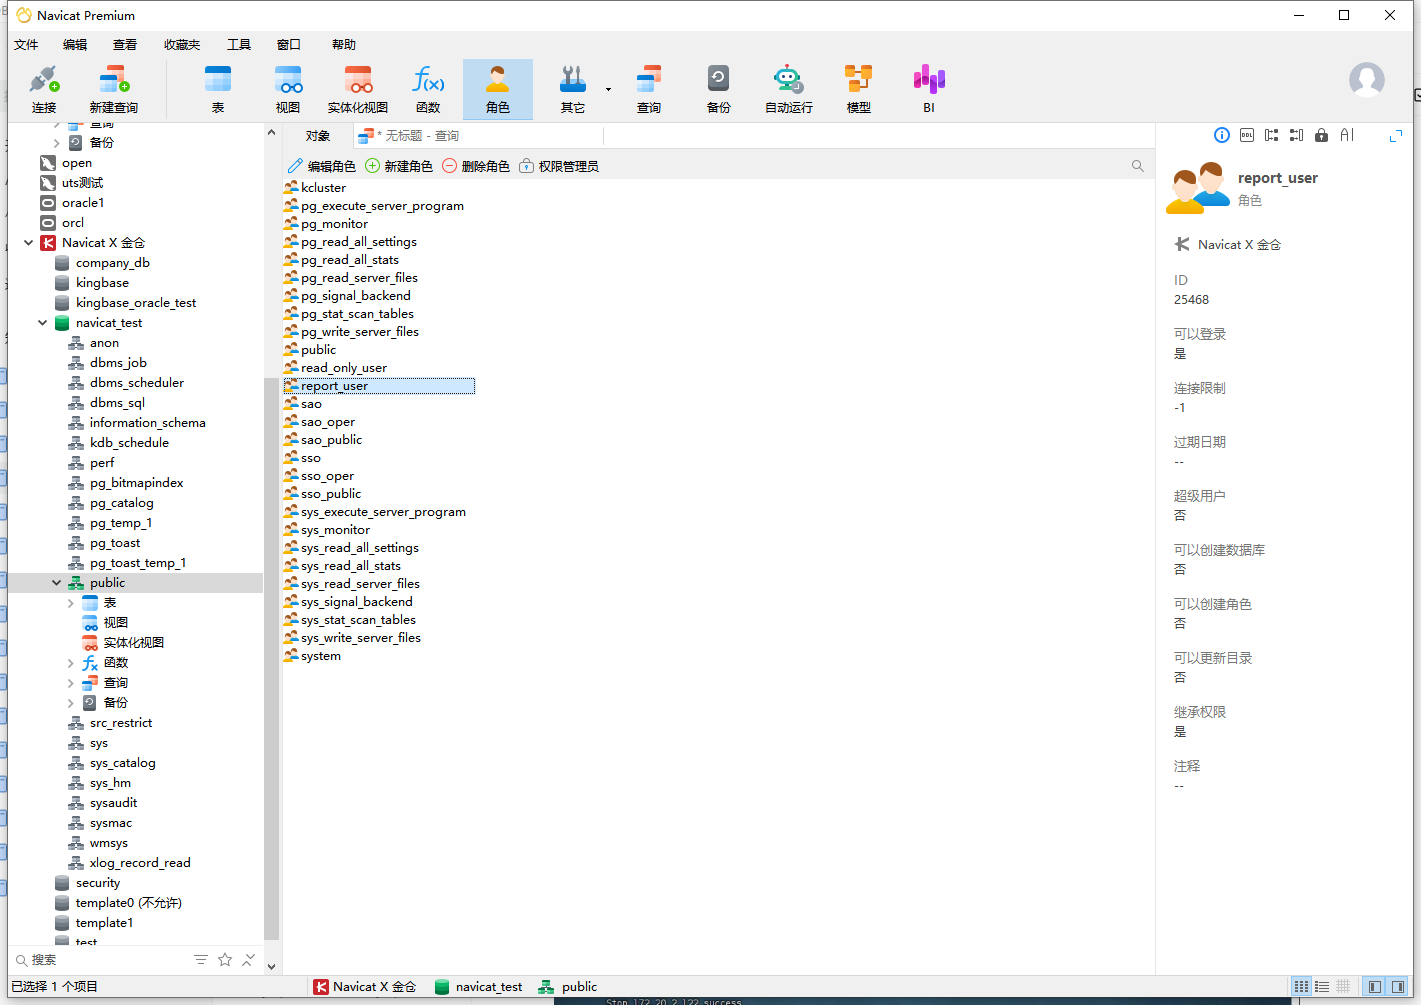
Task: Expand the 函数 functions node under public
Action: click(70, 663)
